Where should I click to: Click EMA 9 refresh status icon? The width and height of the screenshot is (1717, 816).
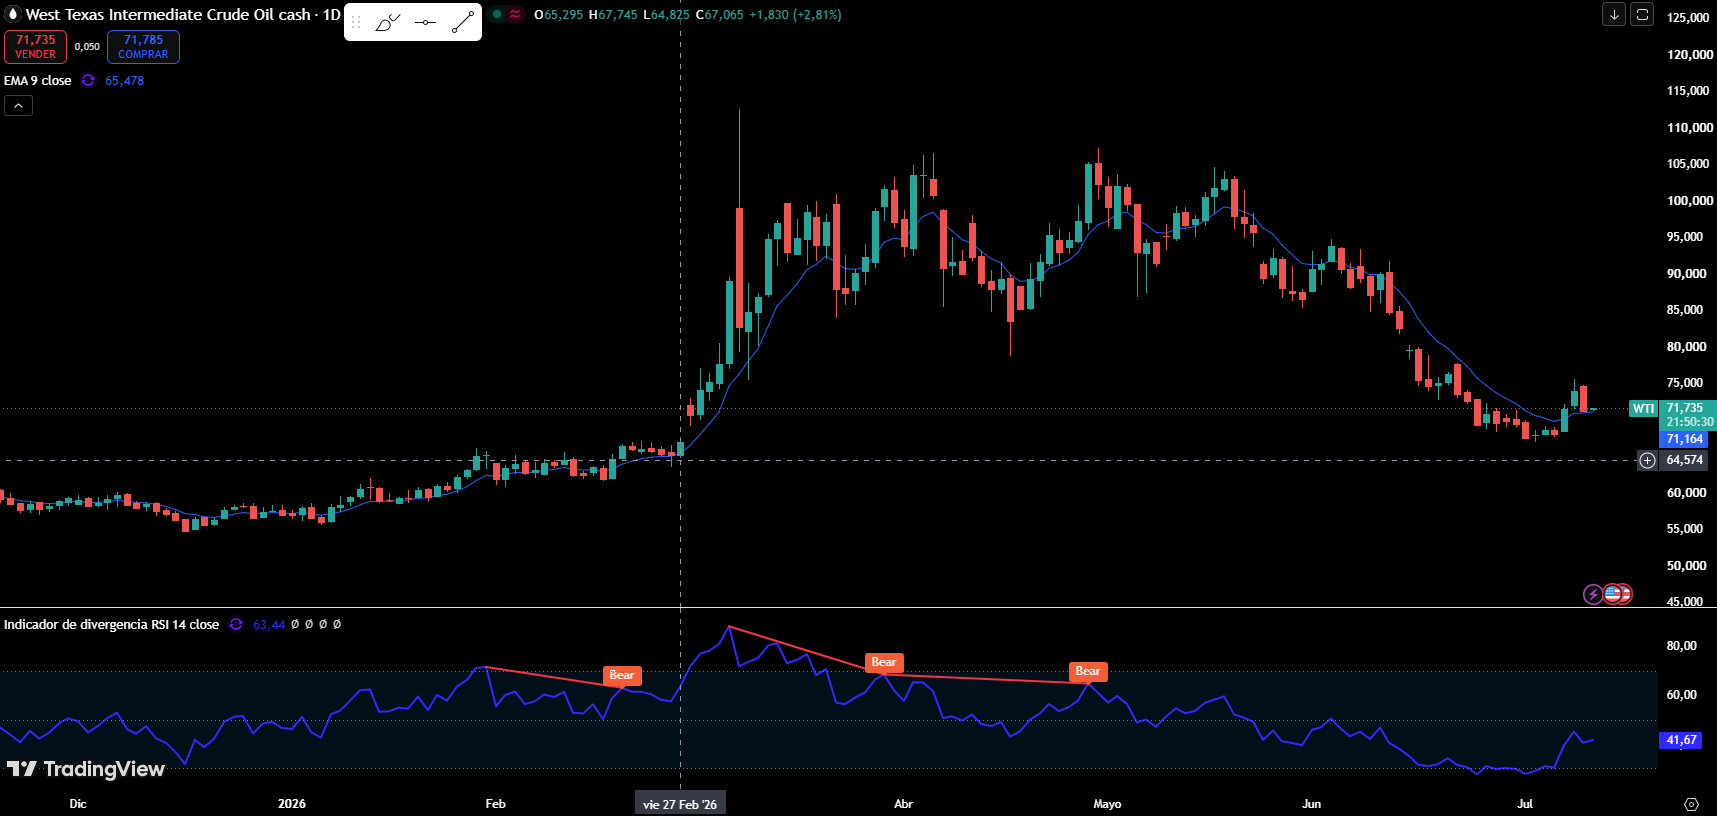coord(88,80)
